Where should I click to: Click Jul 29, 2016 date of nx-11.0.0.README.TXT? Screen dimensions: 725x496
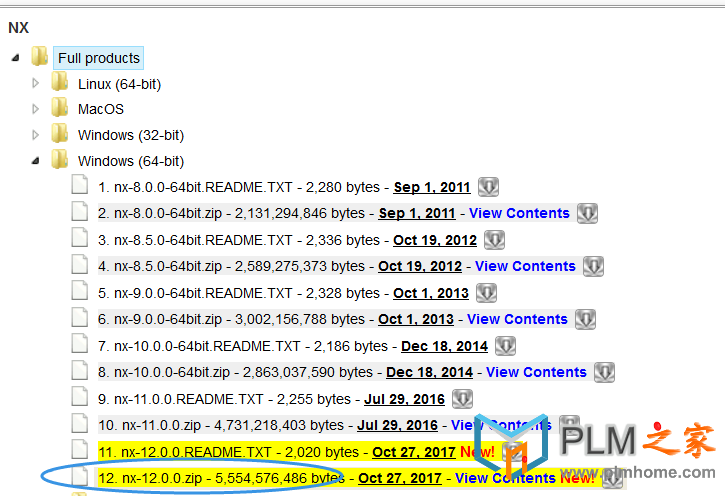[x=405, y=399]
